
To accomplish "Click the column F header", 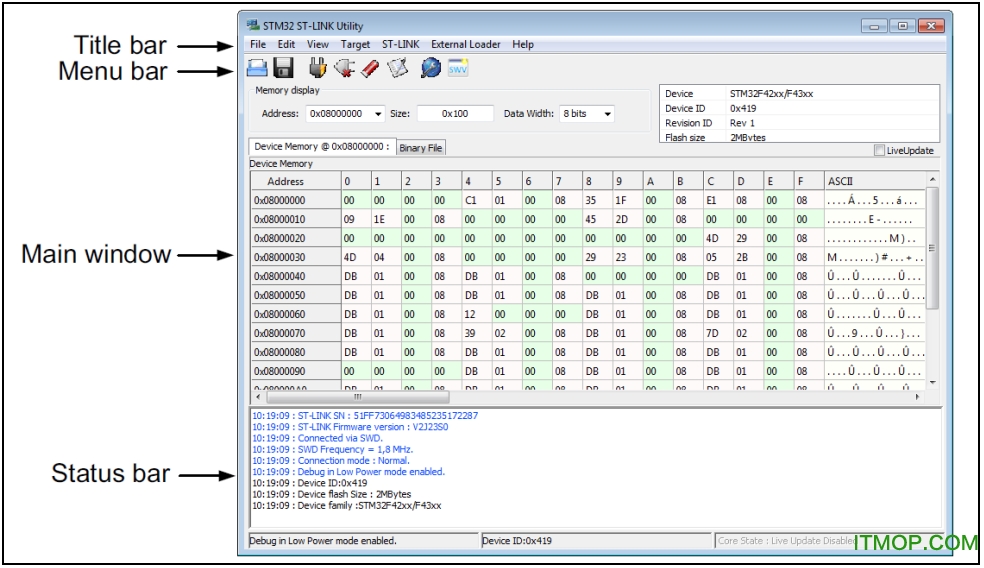I will 808,181.
